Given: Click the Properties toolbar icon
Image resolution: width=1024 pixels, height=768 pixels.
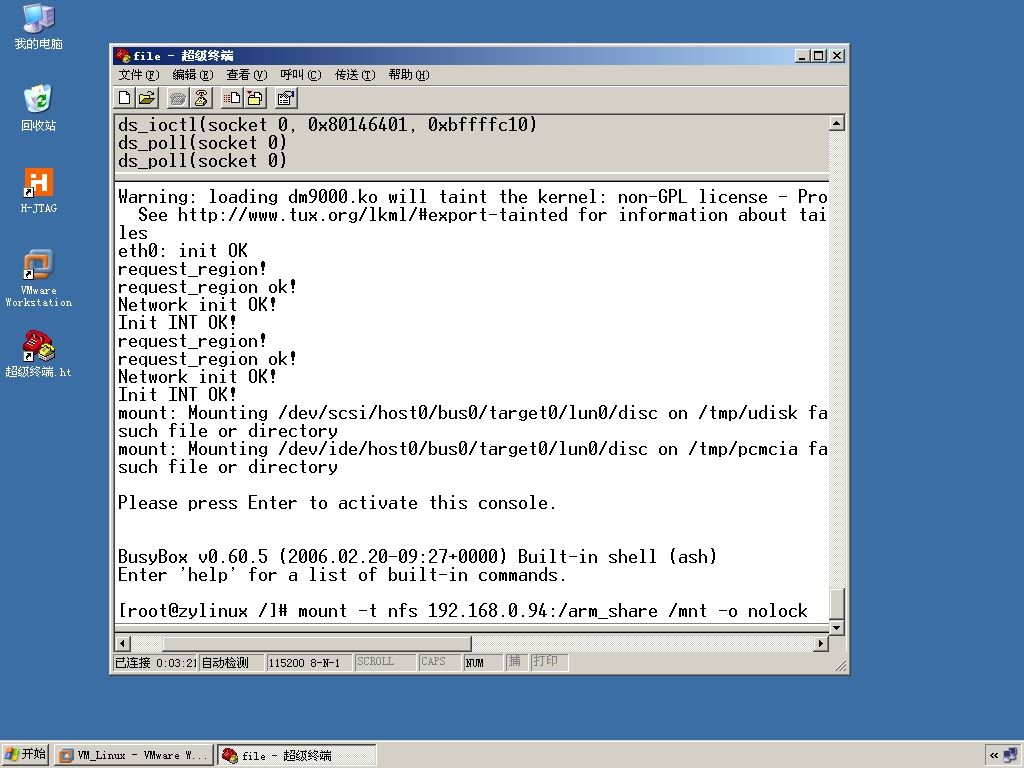Looking at the screenshot, I should 286,98.
